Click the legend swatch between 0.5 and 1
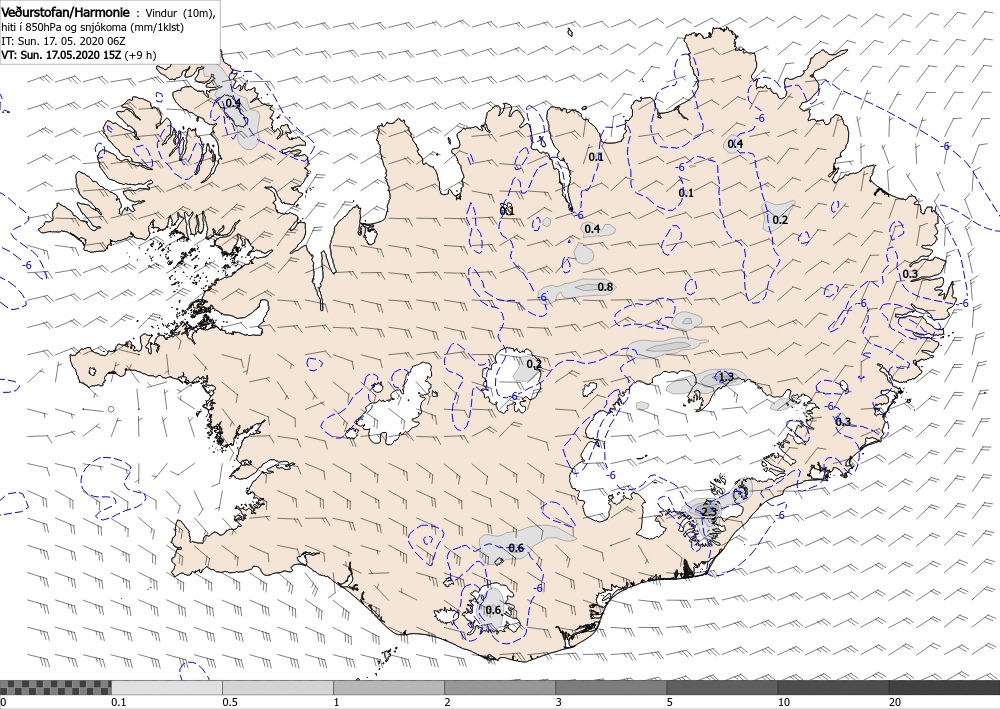 pyautogui.click(x=277, y=687)
